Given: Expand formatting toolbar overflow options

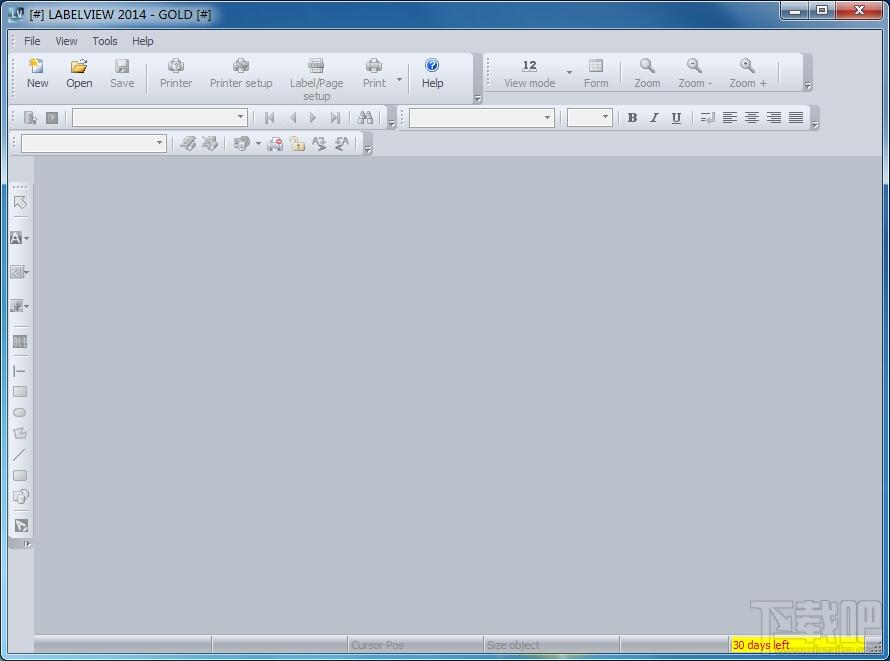Looking at the screenshot, I should pos(815,124).
